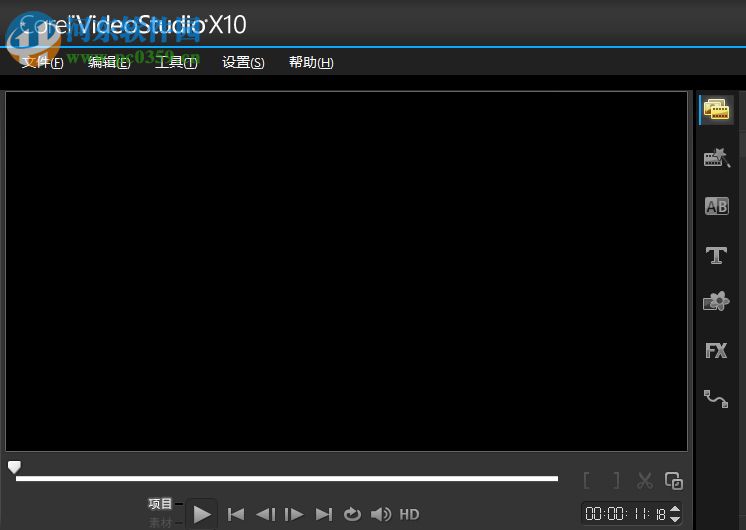Open the Instant Project templates panel
The image size is (746, 530).
[x=717, y=158]
